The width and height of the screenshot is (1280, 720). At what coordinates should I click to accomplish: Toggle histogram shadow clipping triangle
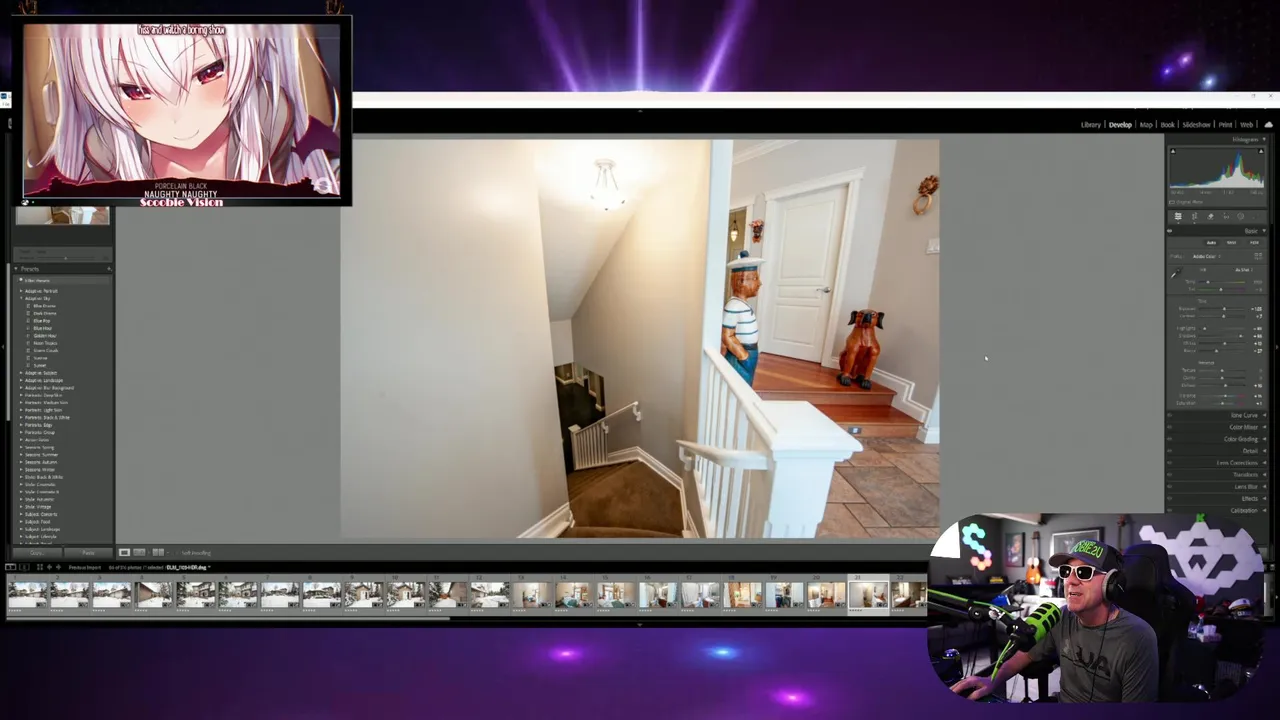(1173, 151)
